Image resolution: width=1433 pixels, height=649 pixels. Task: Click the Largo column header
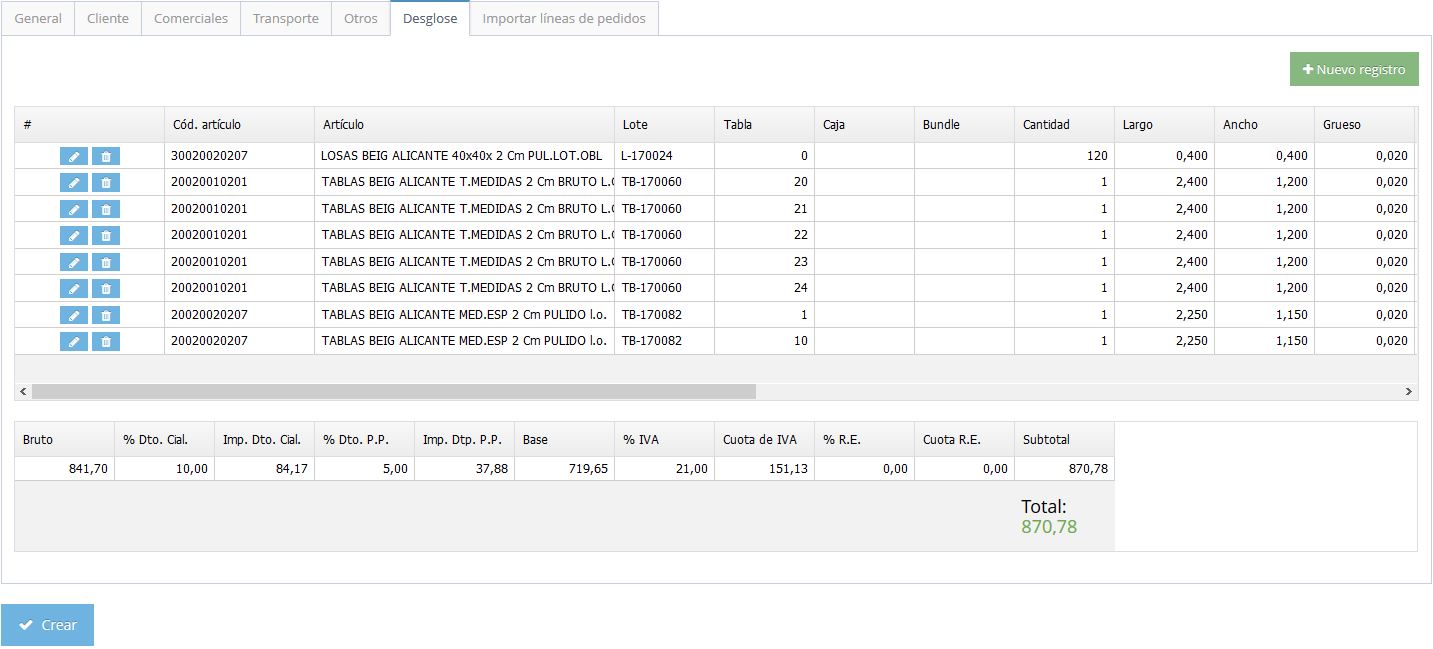(x=1165, y=125)
